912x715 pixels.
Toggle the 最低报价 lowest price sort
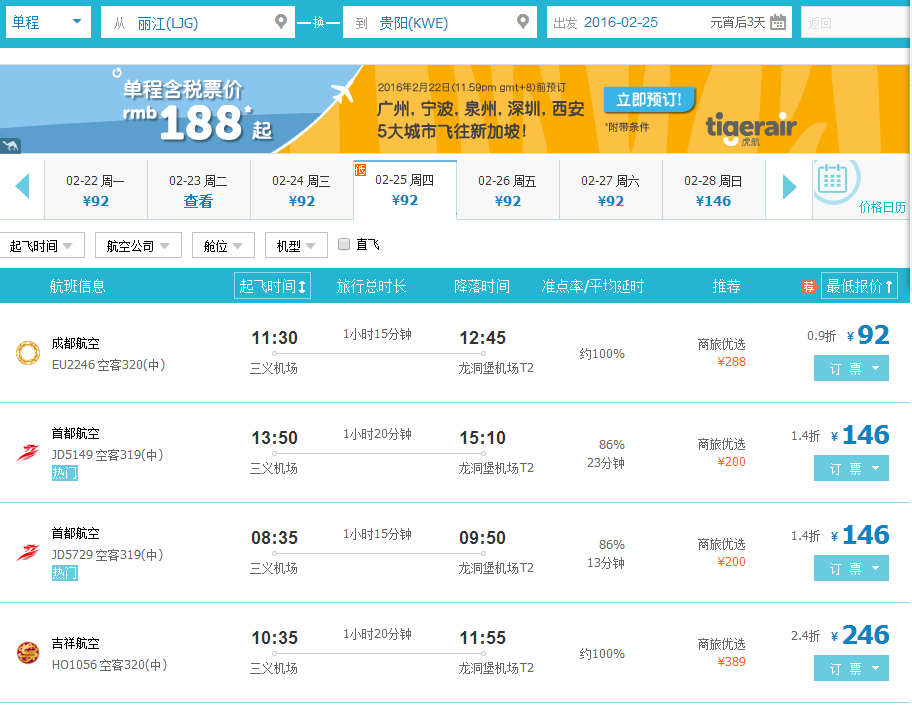[860, 285]
